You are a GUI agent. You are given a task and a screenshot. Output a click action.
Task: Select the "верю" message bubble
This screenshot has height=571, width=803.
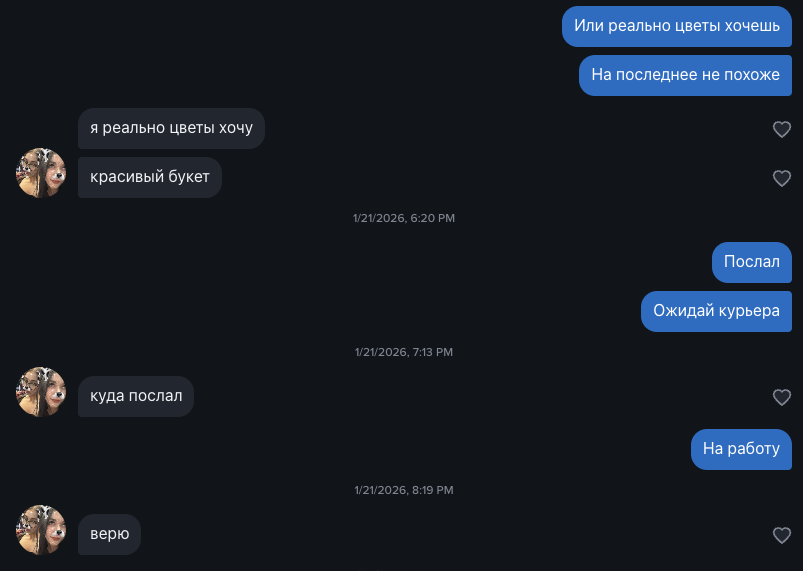click(110, 534)
